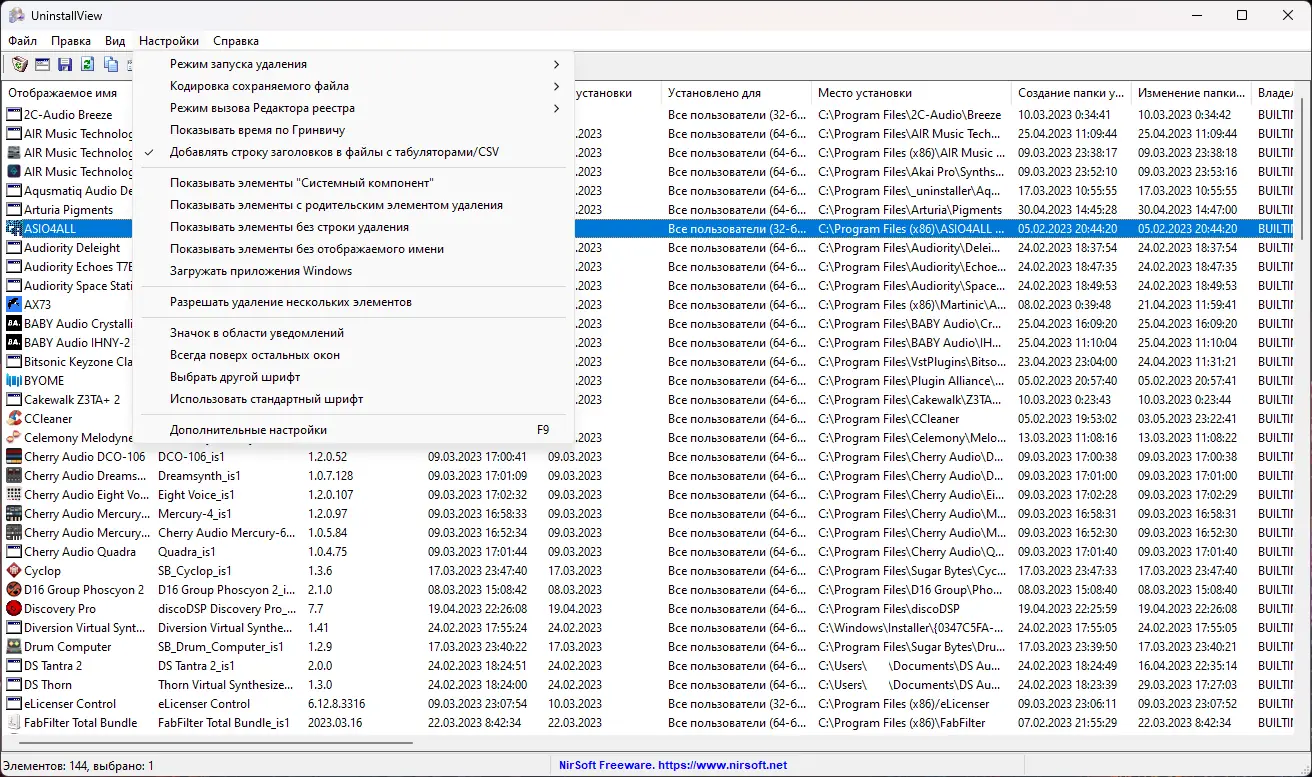Toggle "Показывать элементы с родительским элементом удаления"

click(354, 205)
